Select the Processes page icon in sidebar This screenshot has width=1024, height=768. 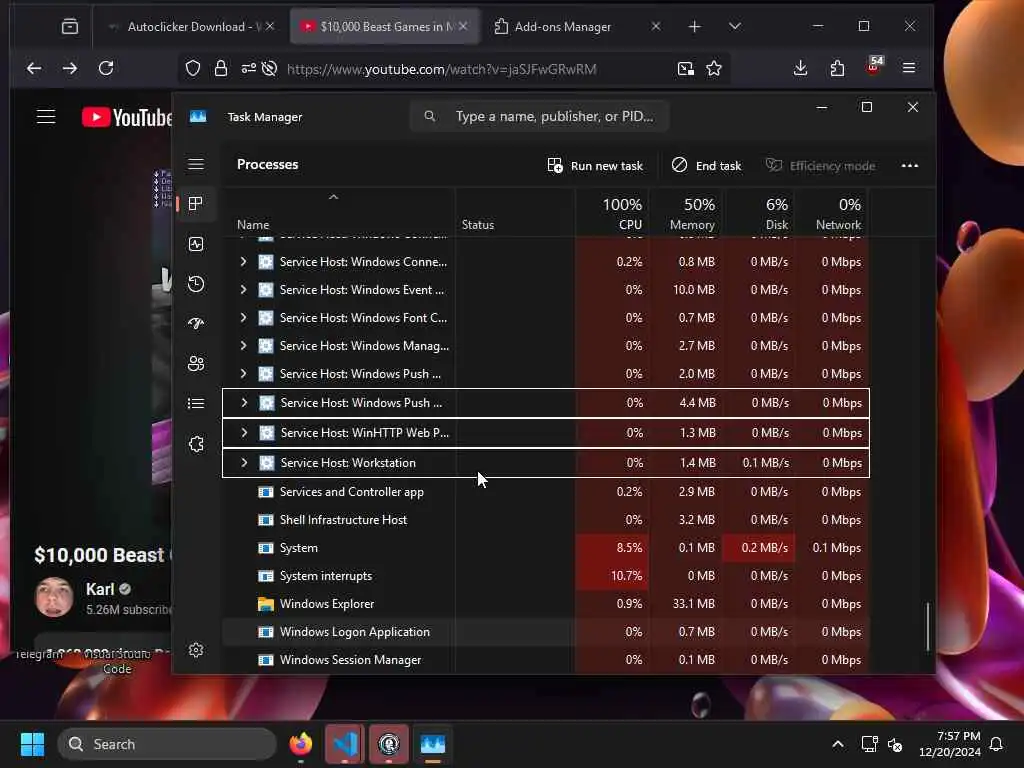pos(196,204)
